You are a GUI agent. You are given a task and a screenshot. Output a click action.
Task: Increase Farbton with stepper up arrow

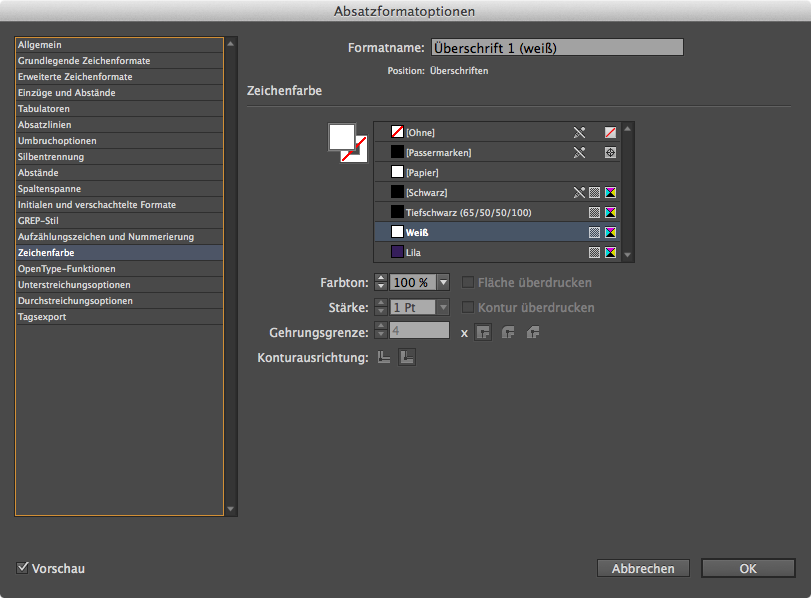(x=381, y=278)
